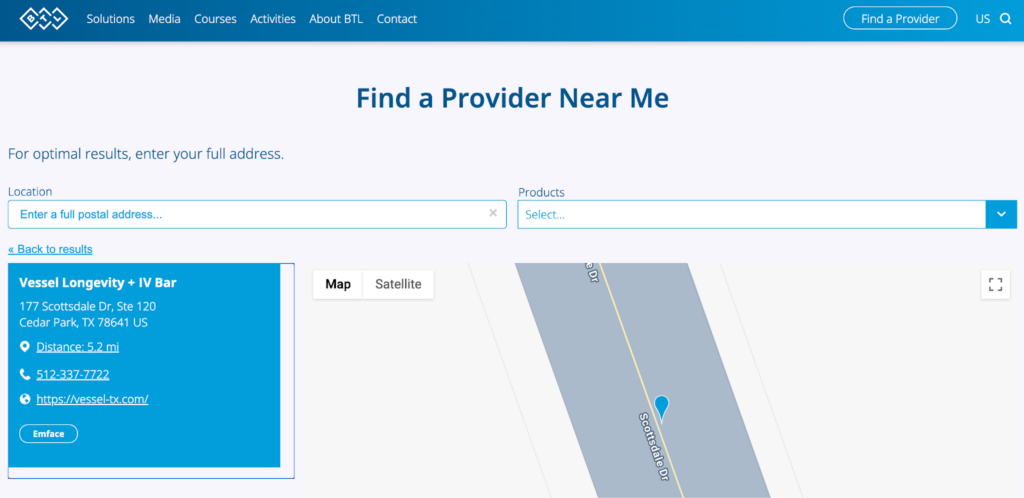Open the Courses menu item
Viewport: 1024px width, 498px height.
point(215,19)
